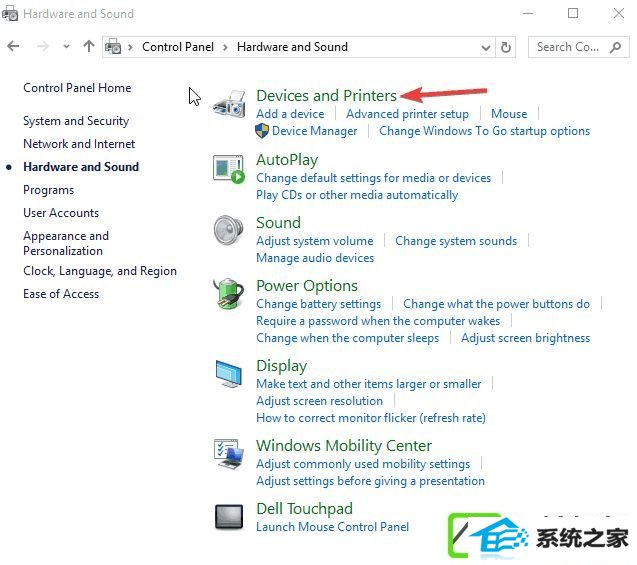The height and width of the screenshot is (565, 637).
Task: Click the address bar Control Panel icon
Action: click(x=113, y=47)
